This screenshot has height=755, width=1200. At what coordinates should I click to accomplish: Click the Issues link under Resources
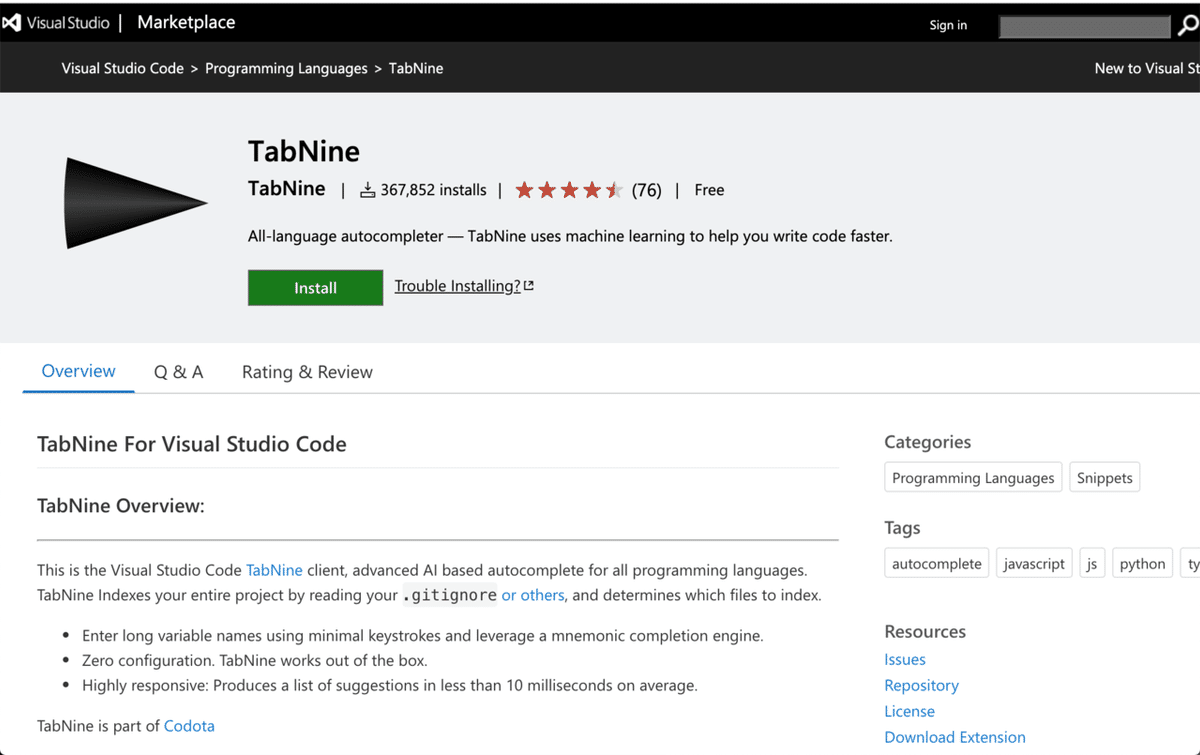pos(904,659)
